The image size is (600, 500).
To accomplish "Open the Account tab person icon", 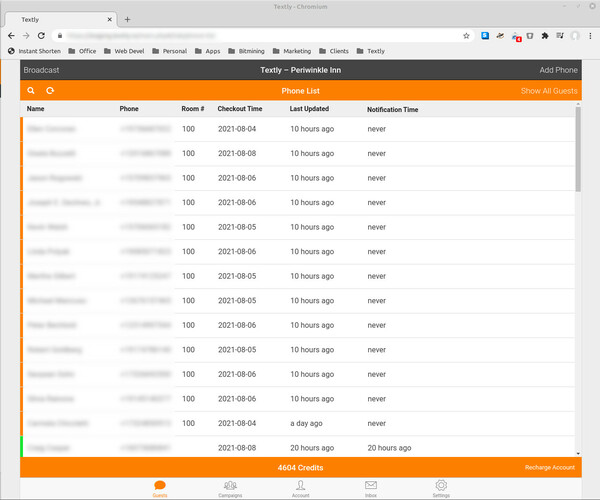I will [x=301, y=485].
